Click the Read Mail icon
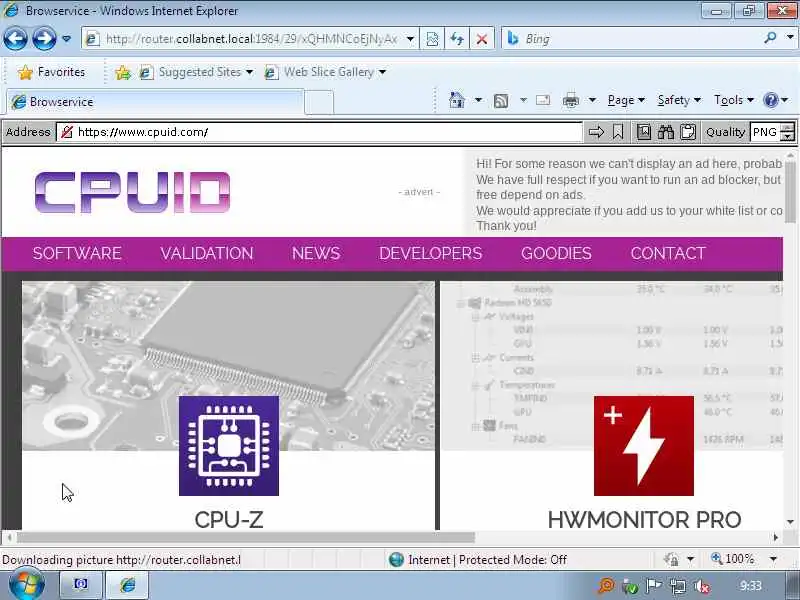Screen dimensions: 800x600 coord(543,100)
